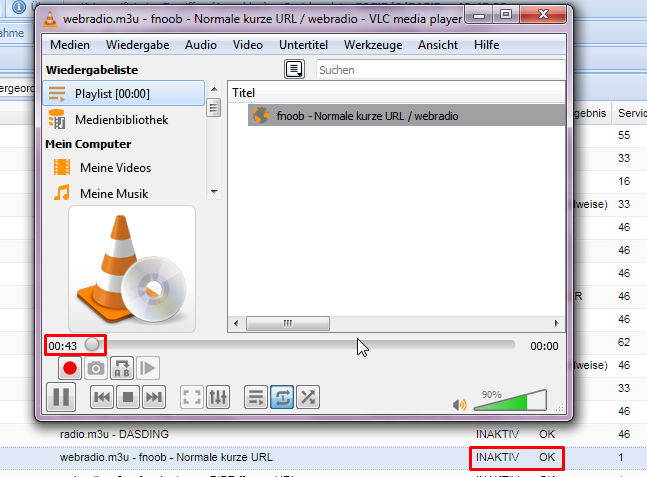Set A-B loop points
Viewport: 647px width, 477px height.
(x=122, y=368)
